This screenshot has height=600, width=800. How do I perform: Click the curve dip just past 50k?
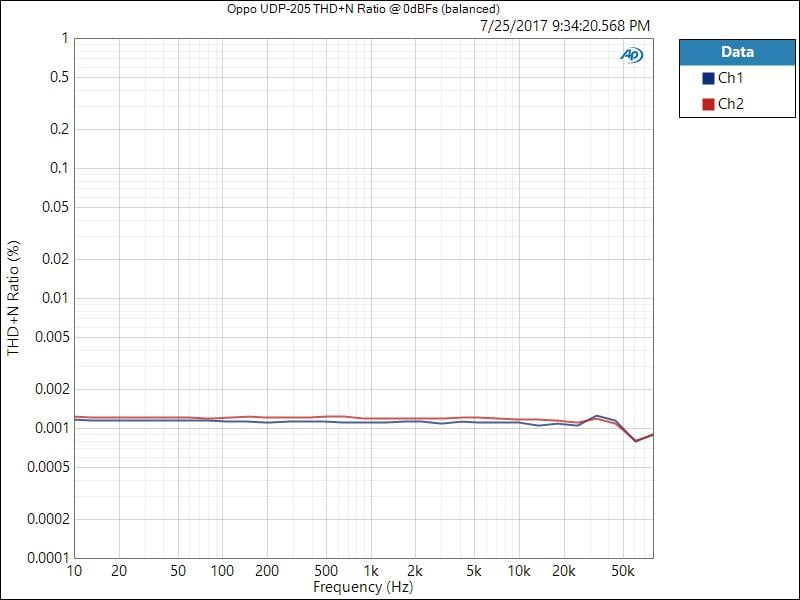[x=636, y=441]
